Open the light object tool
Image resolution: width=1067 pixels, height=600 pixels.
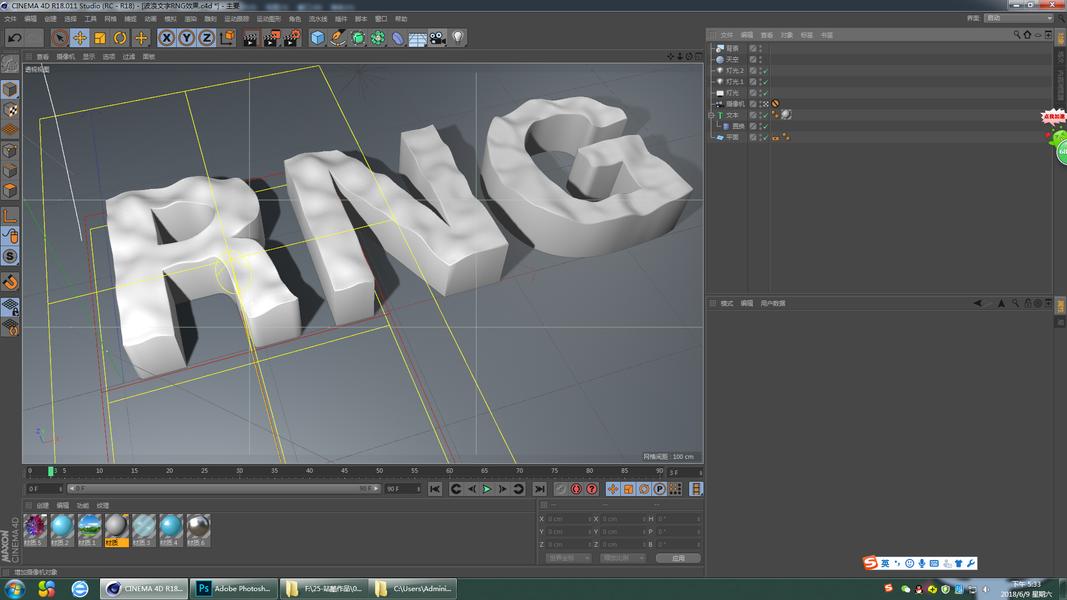[458, 38]
